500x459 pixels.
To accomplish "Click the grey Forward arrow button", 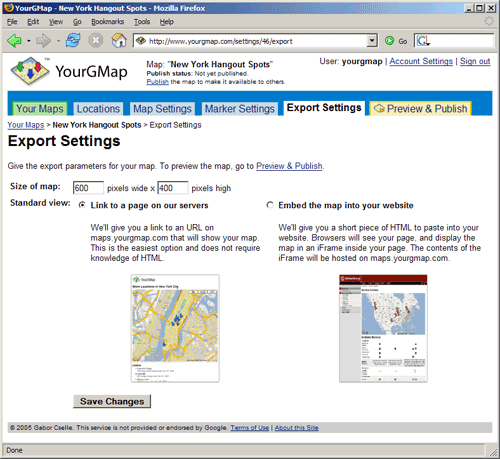I will coord(43,41).
